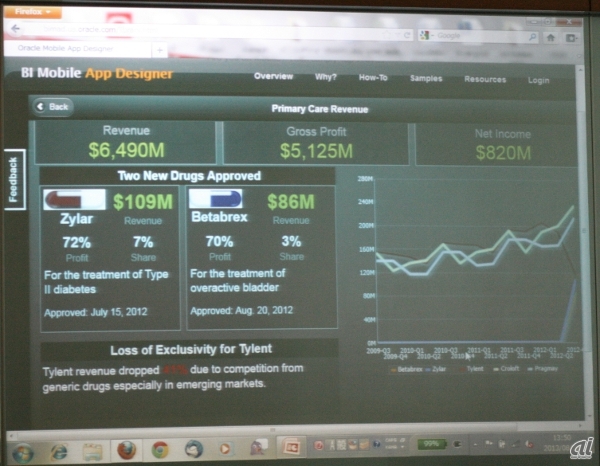Click 'Primary Care Revenue' page title
600x466 pixels.
320,109
